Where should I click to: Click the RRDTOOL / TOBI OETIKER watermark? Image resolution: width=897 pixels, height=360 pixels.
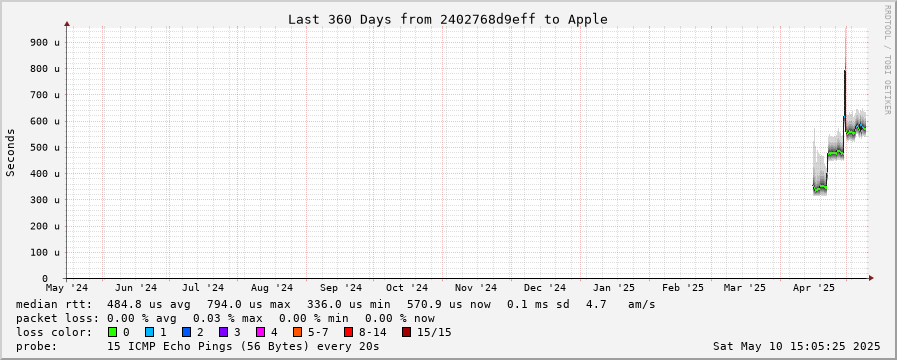(887, 59)
